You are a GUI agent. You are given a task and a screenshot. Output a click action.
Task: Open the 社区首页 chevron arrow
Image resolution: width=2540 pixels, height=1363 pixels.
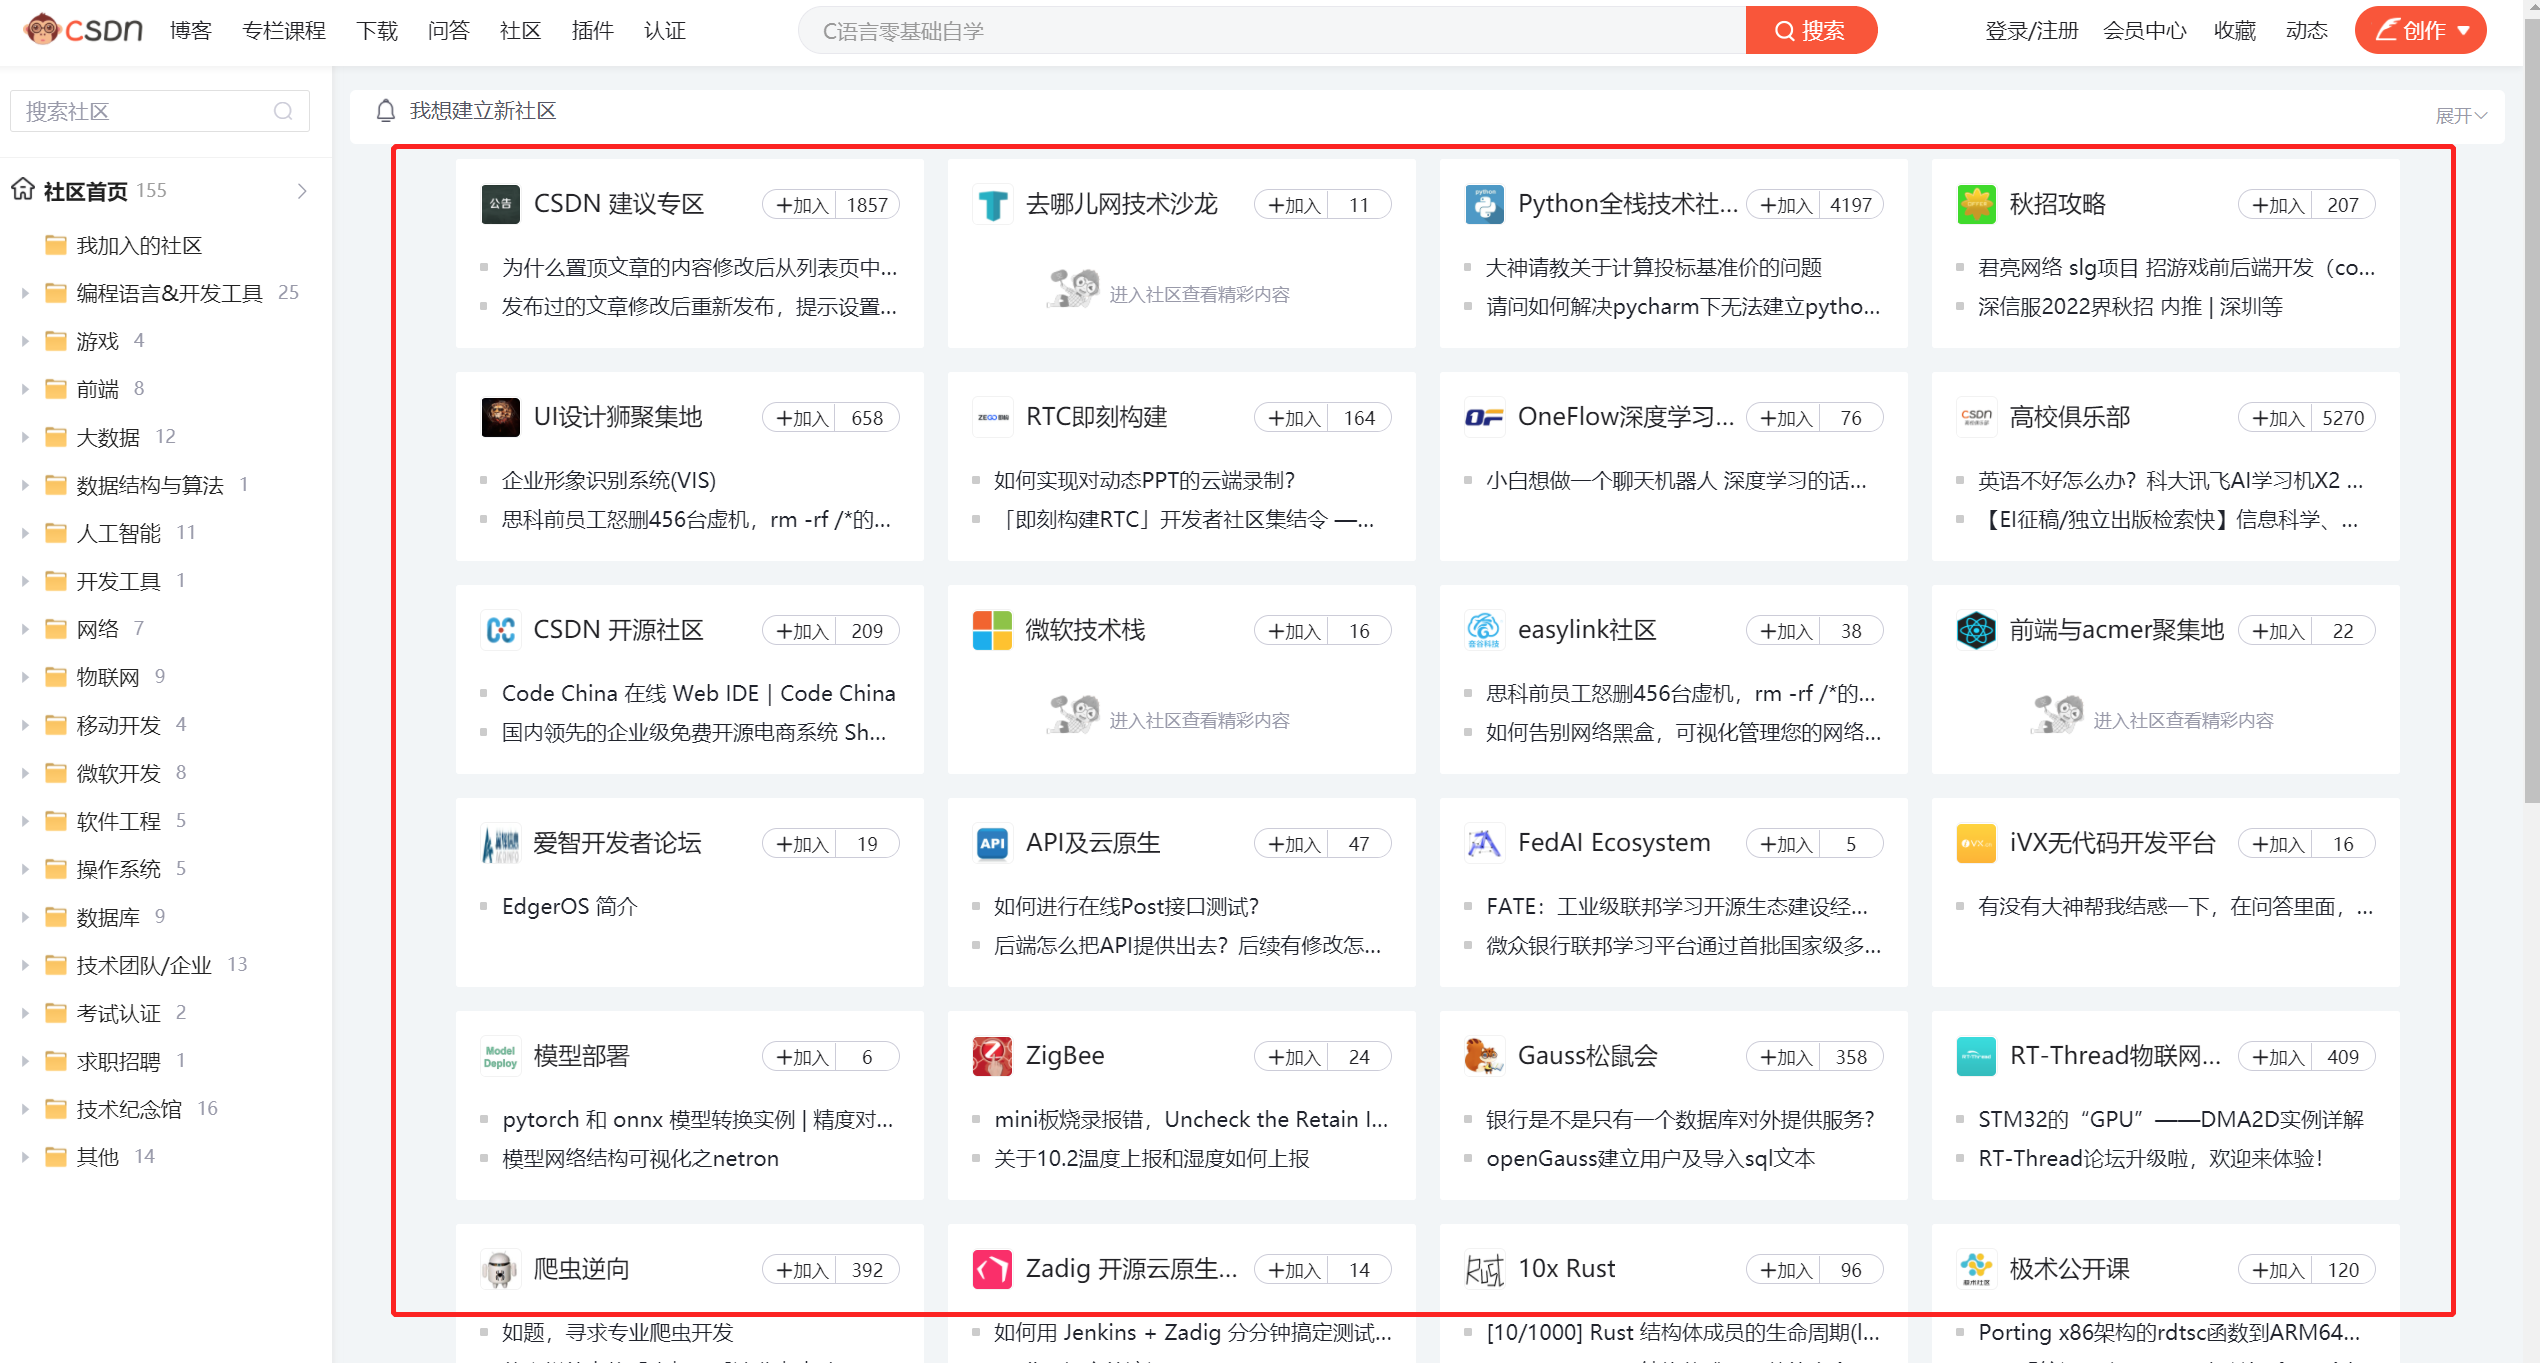[x=302, y=190]
